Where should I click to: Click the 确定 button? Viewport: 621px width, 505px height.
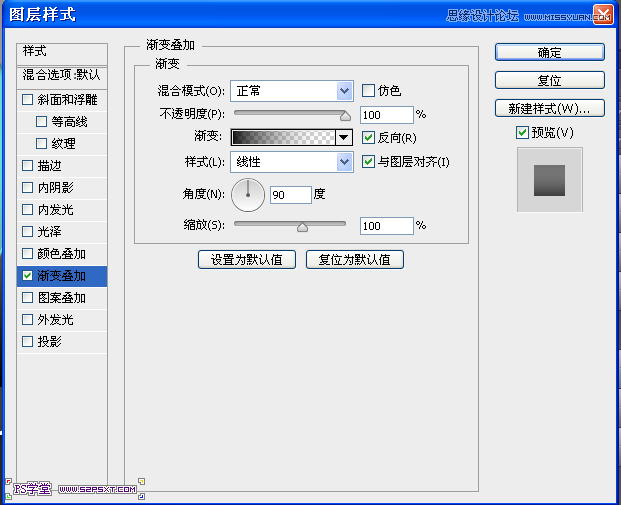click(x=550, y=52)
